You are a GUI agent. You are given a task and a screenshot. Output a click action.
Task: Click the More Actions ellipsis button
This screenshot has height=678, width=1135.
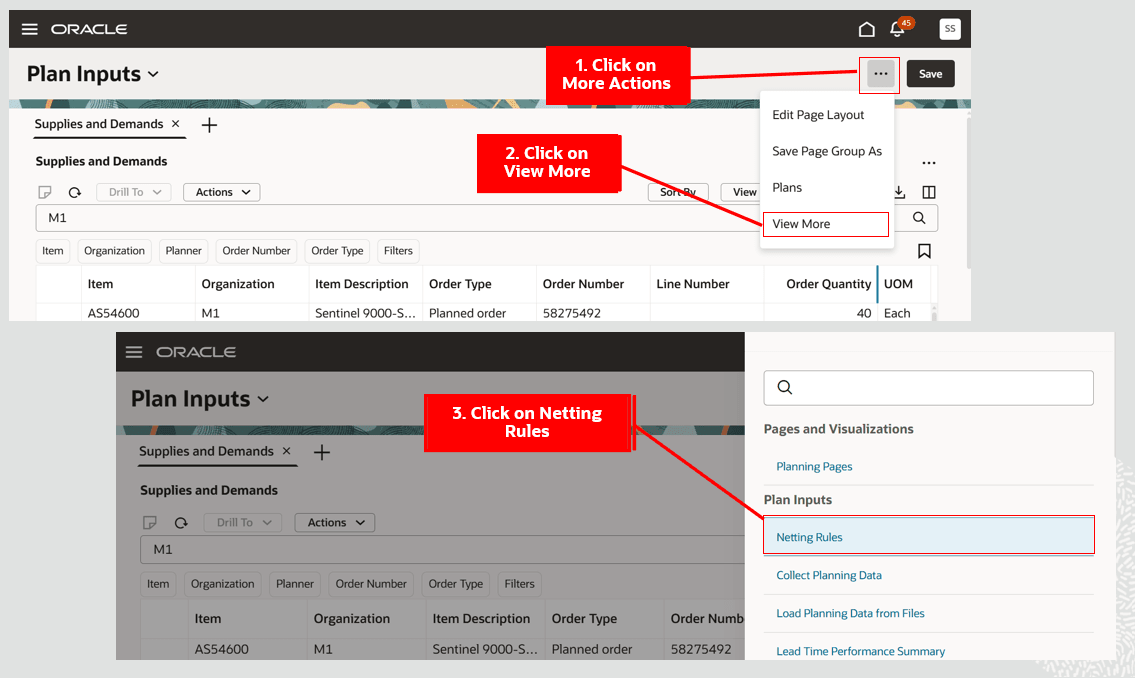[x=879, y=74]
